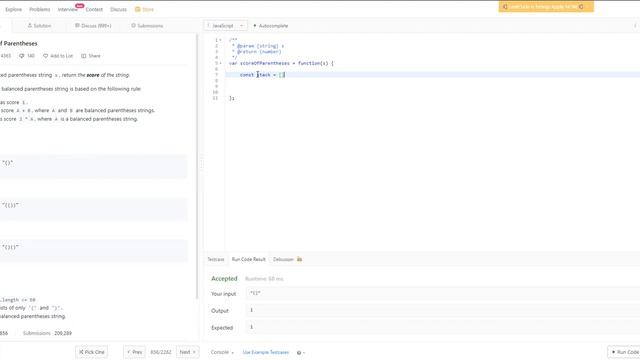Click the example input "()()" block
The height and width of the screenshot is (360, 640).
(x=93, y=251)
